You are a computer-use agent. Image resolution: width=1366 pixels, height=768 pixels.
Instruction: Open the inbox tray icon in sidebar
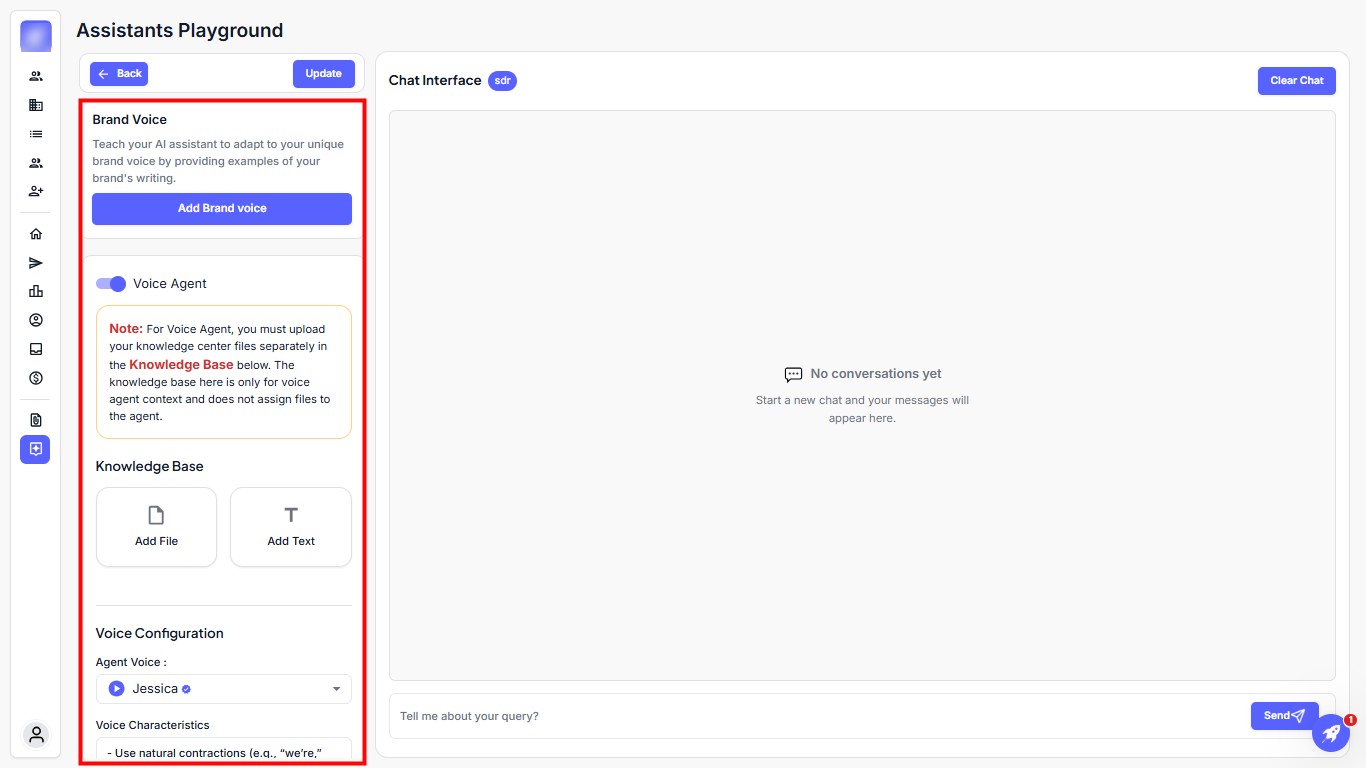click(36, 349)
